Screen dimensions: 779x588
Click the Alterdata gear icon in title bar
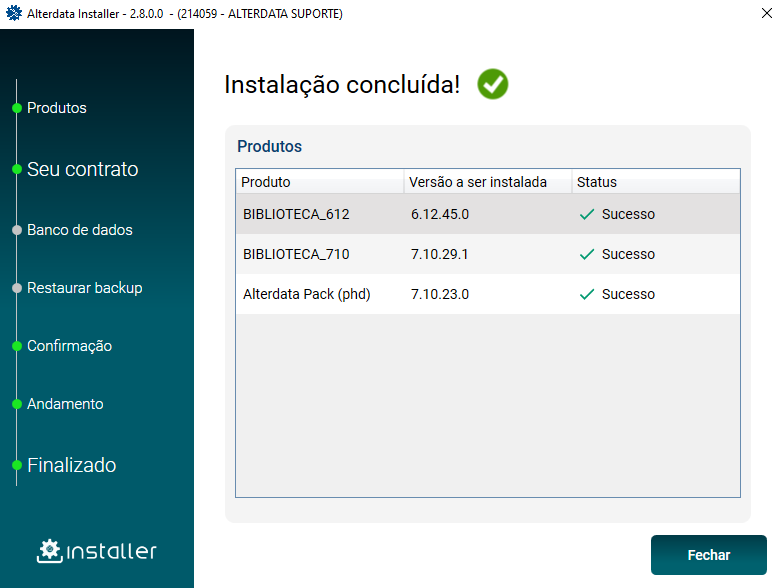[x=14, y=13]
